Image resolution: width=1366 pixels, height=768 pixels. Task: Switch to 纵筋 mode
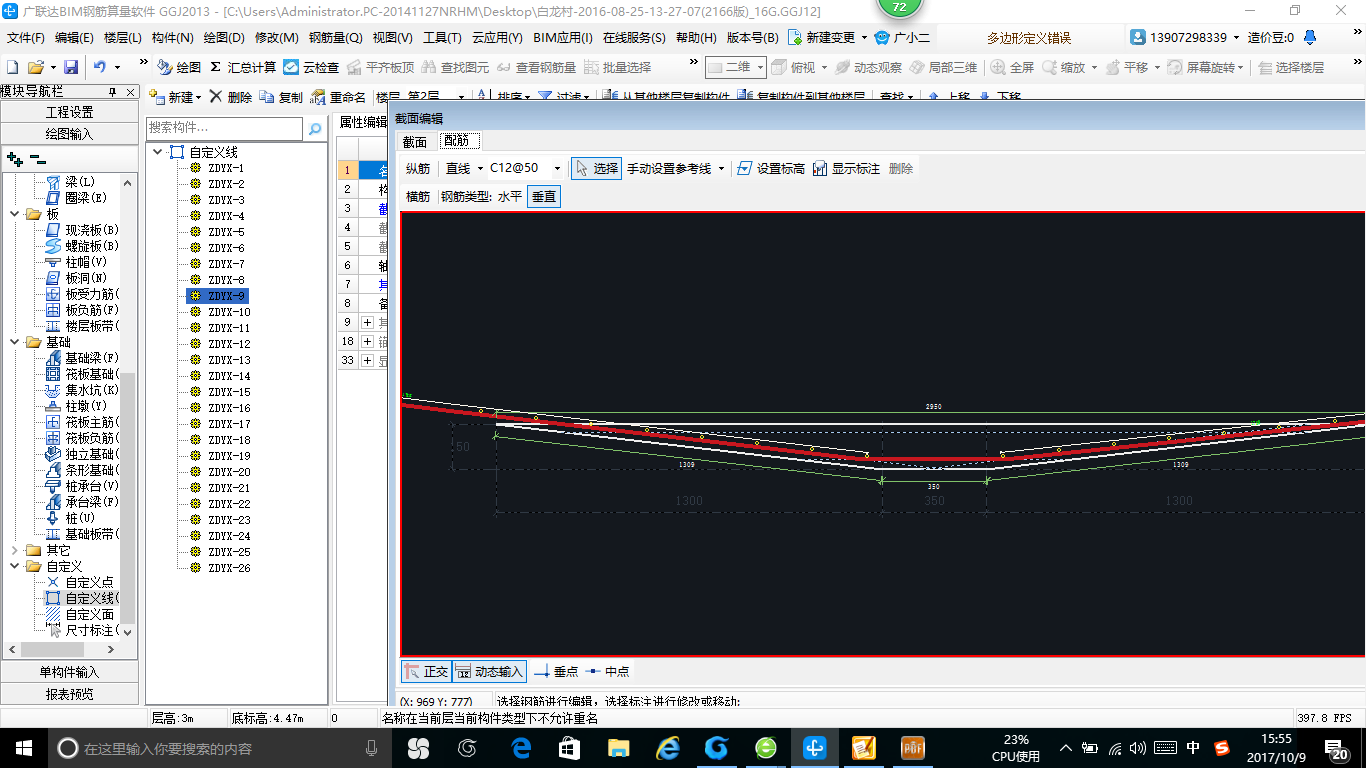418,168
